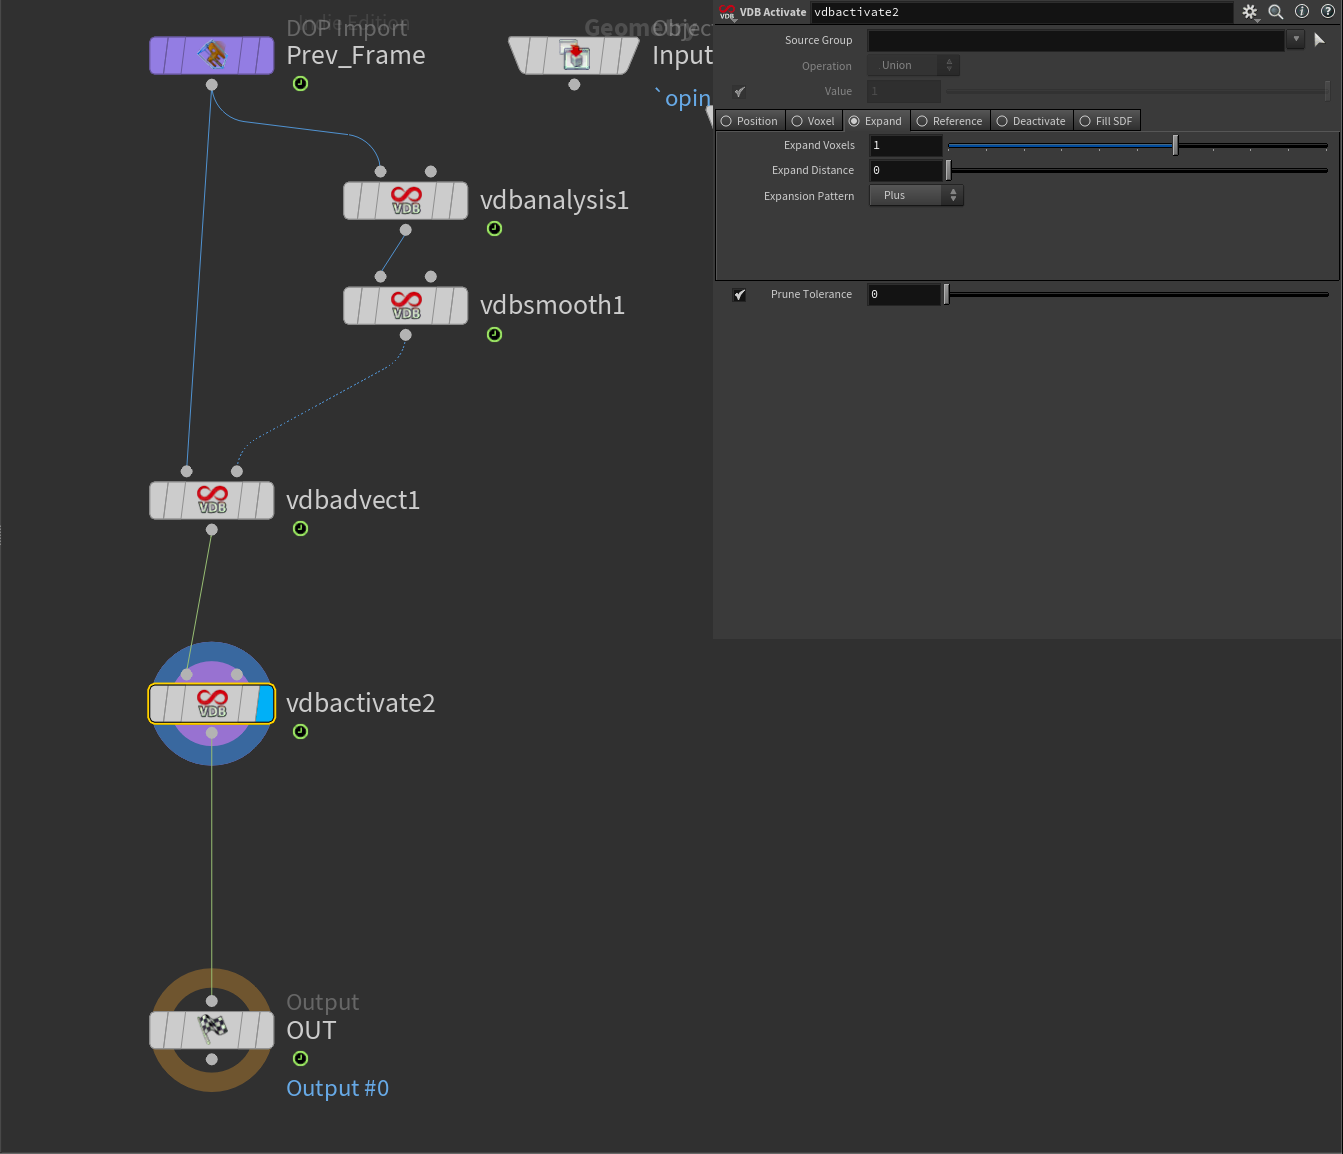
Task: Select the vdbanalysis1 node body
Action: (406, 200)
